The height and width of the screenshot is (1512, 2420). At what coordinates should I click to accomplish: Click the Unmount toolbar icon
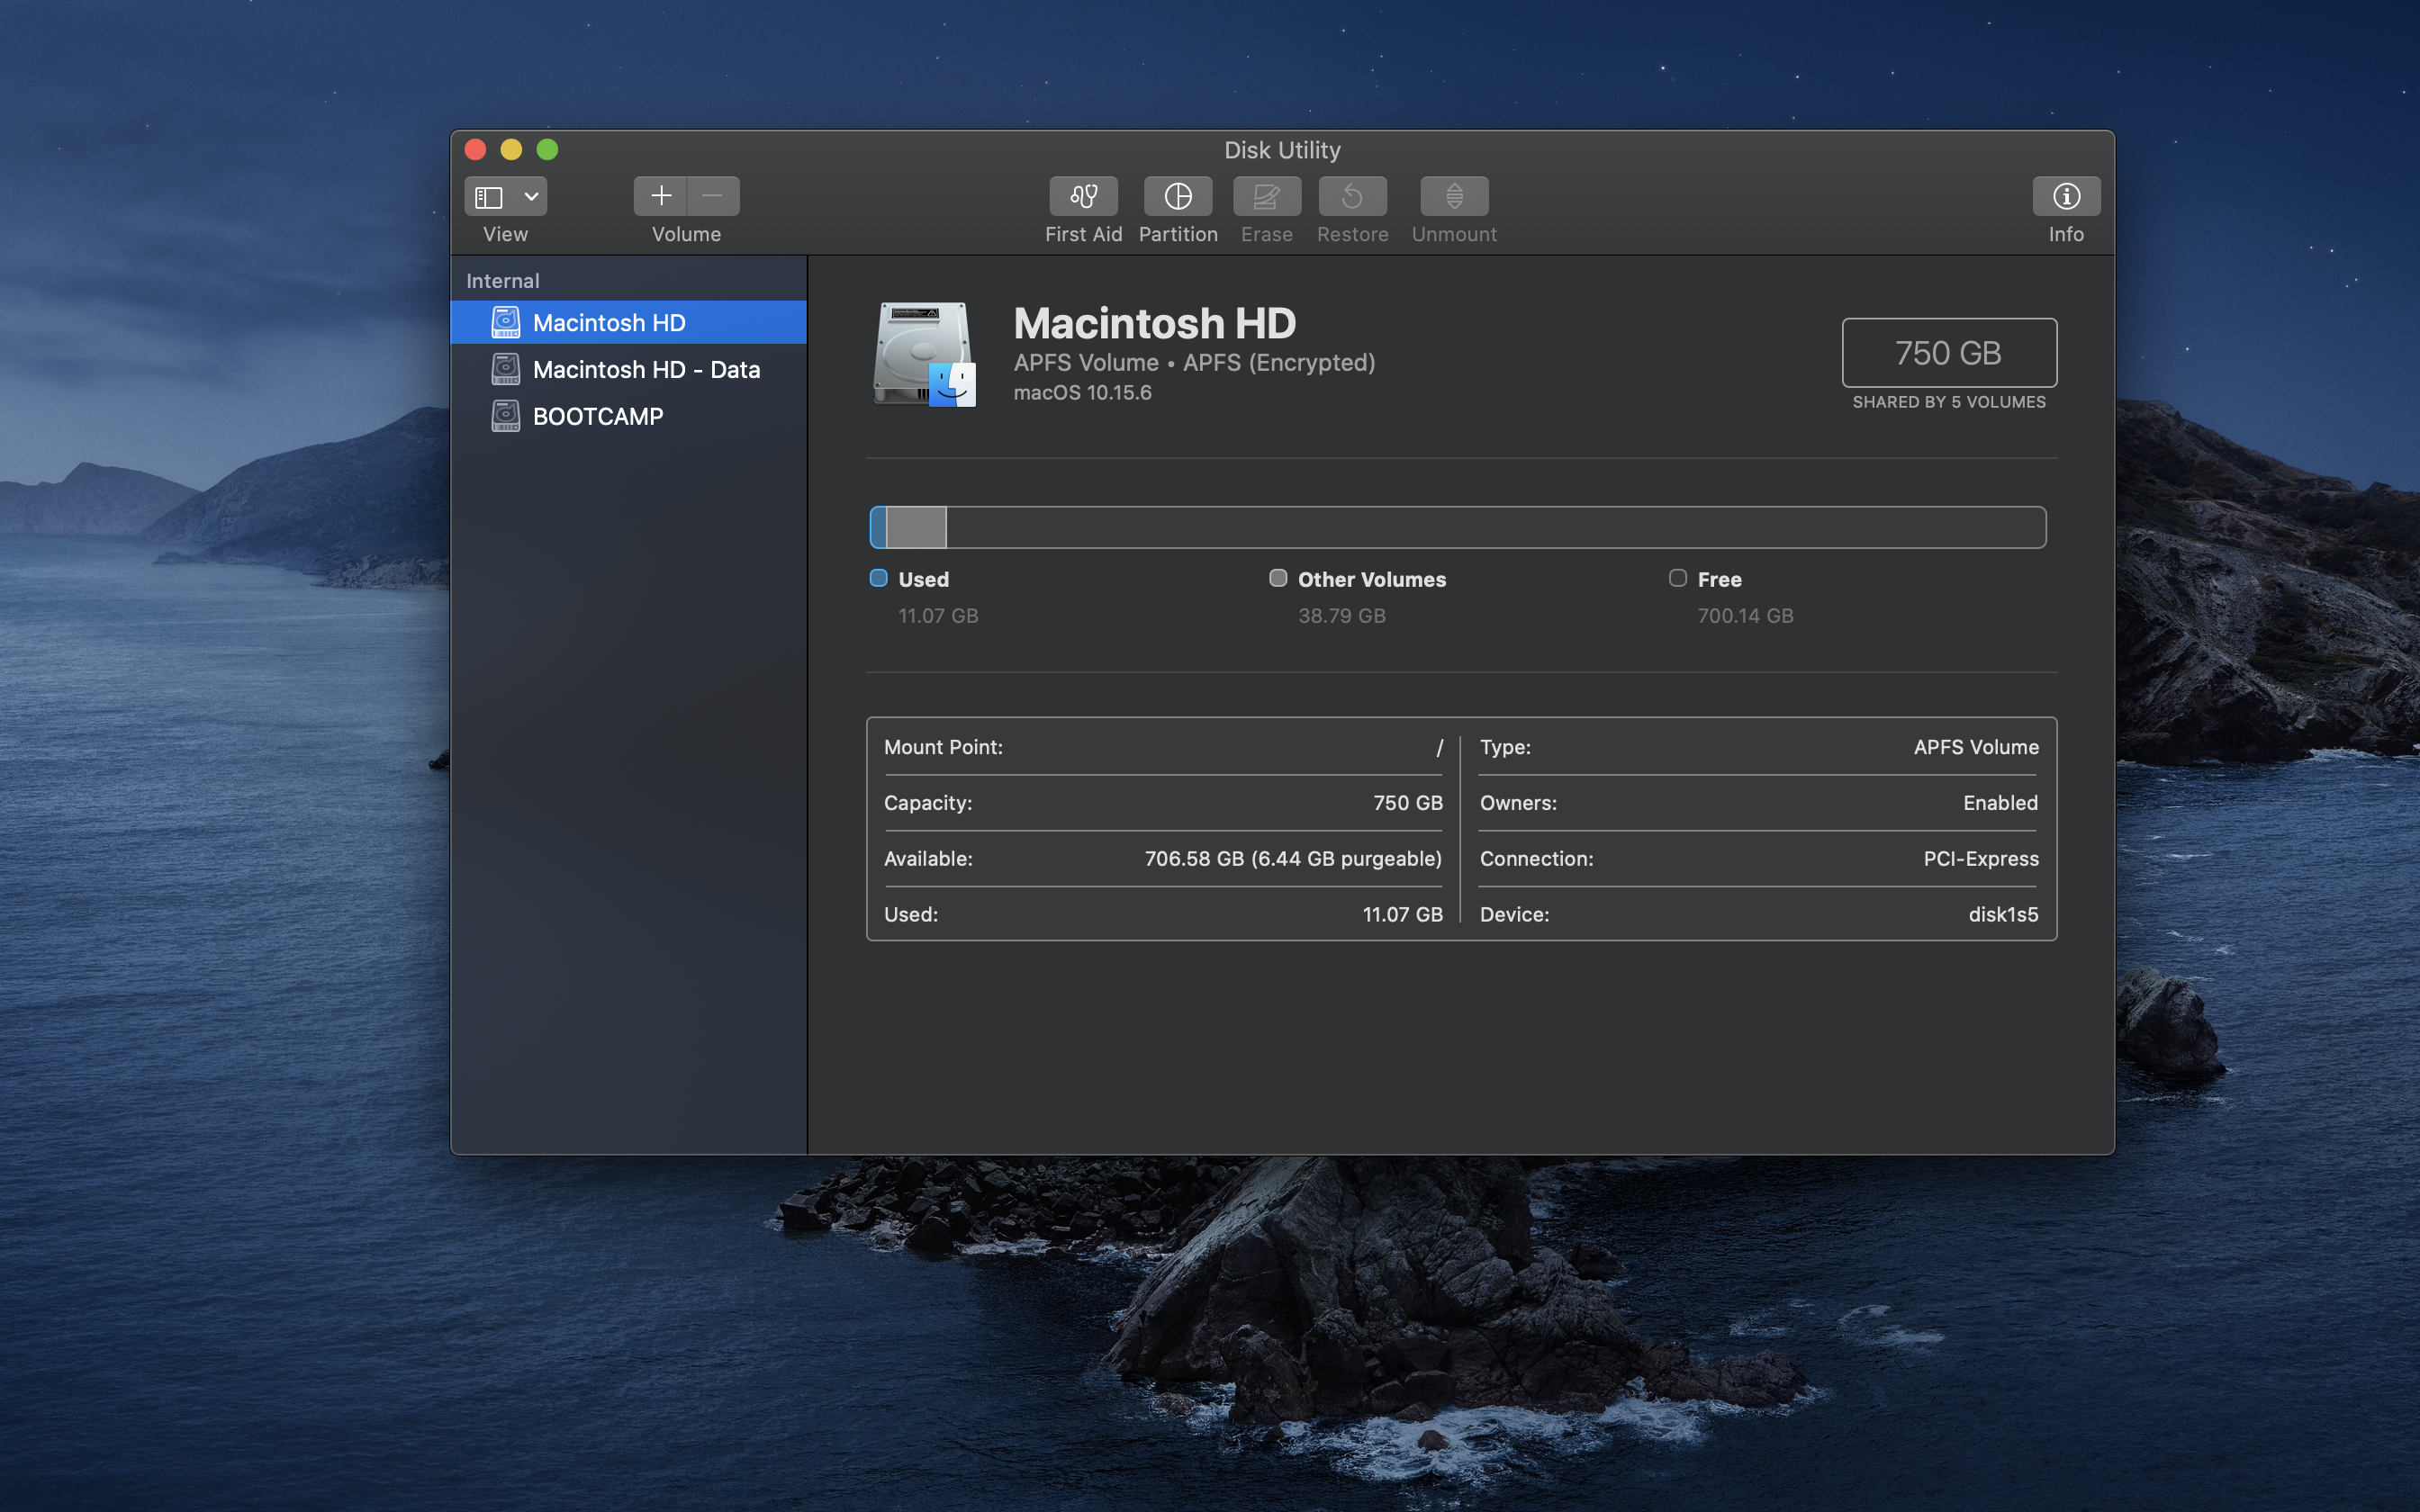1454,196
